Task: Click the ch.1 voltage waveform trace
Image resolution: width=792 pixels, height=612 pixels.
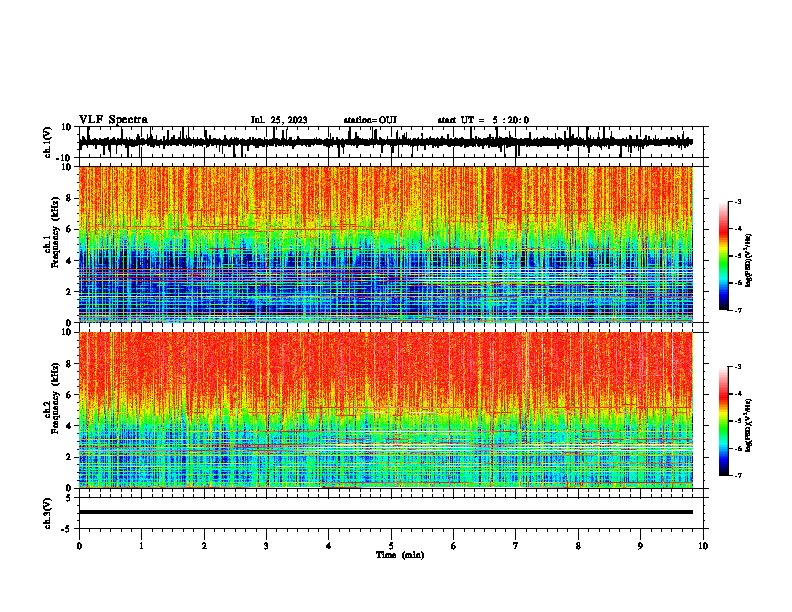Action: (385, 142)
